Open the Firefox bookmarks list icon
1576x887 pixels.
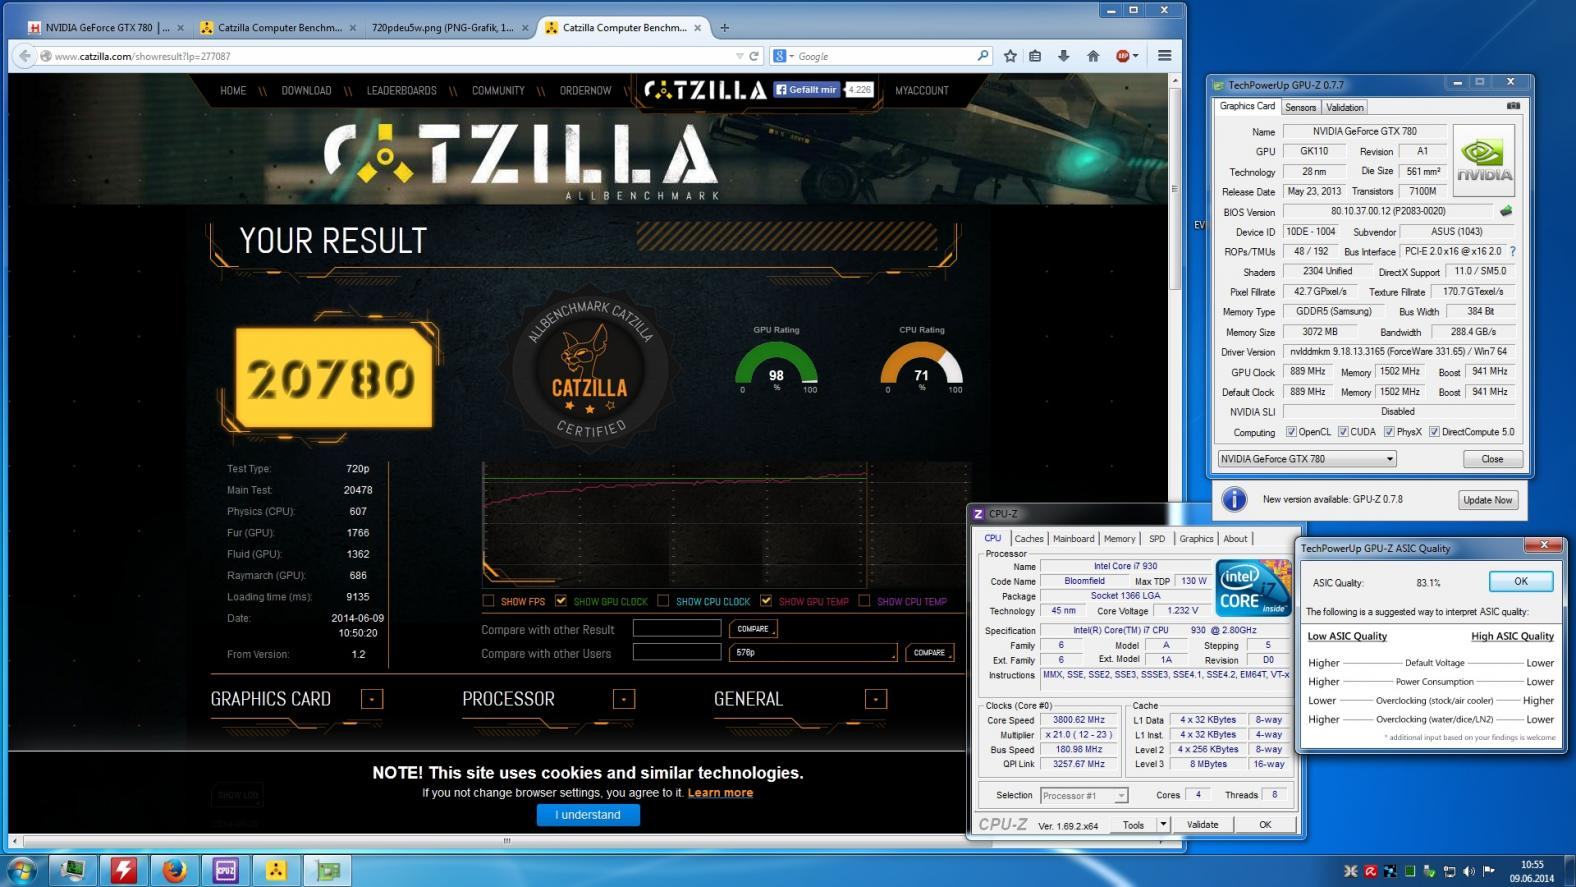click(x=1035, y=56)
